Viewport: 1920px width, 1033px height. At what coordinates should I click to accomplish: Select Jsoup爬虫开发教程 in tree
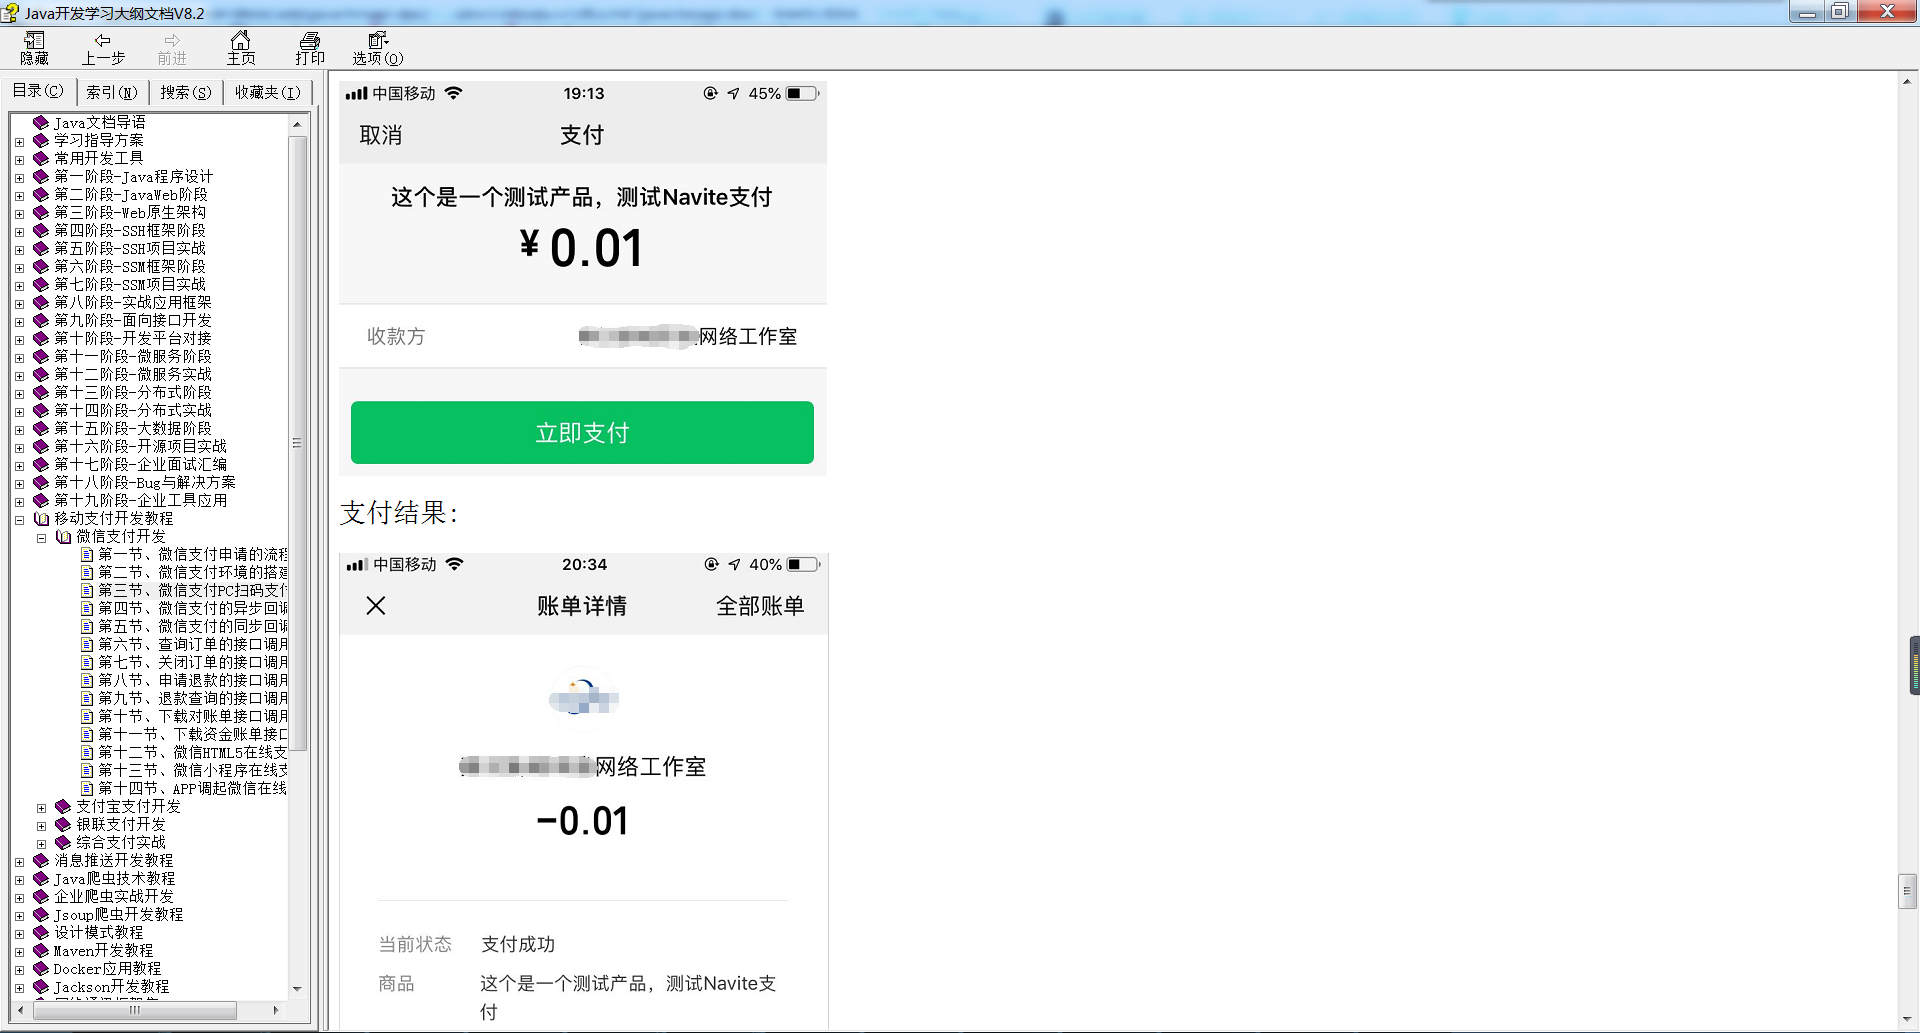pos(118,914)
